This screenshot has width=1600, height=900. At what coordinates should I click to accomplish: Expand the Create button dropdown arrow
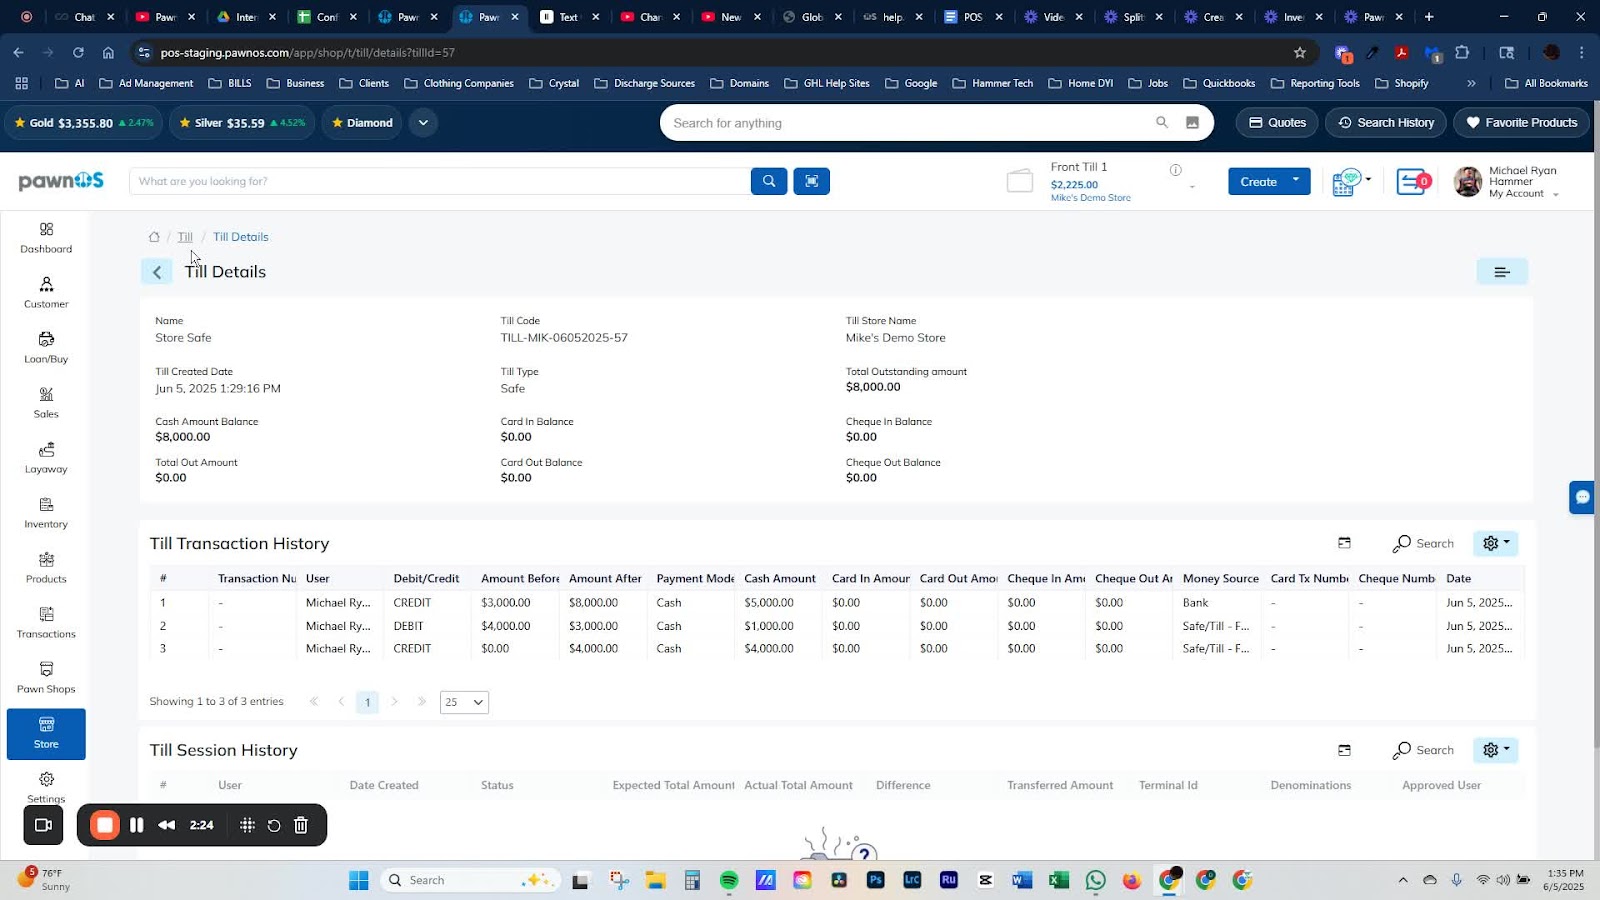coord(1296,181)
